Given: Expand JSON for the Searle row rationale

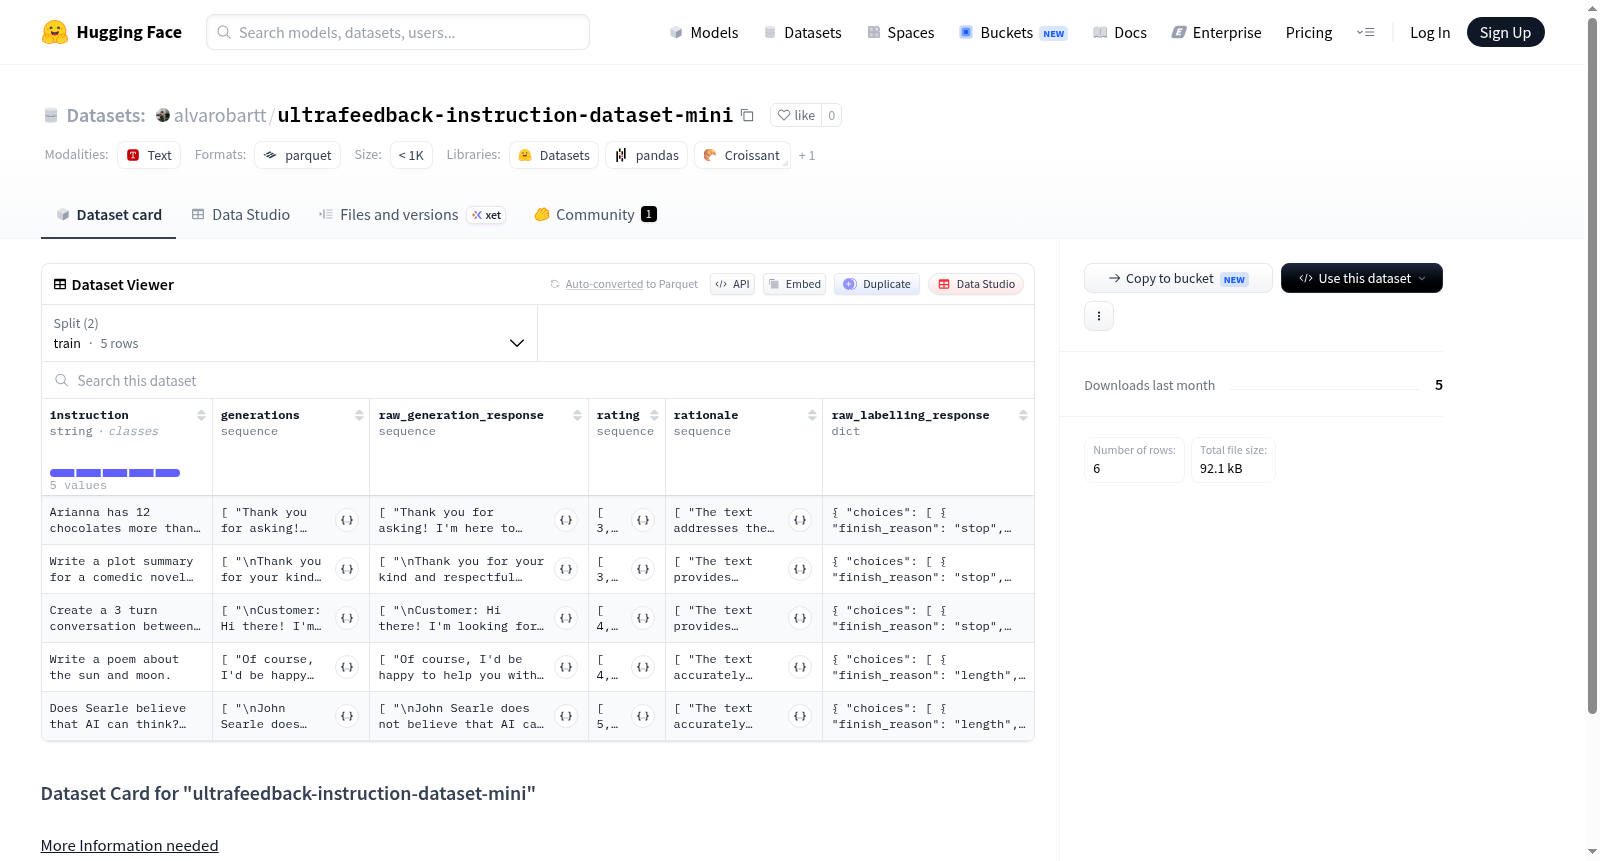Looking at the screenshot, I should click(800, 716).
